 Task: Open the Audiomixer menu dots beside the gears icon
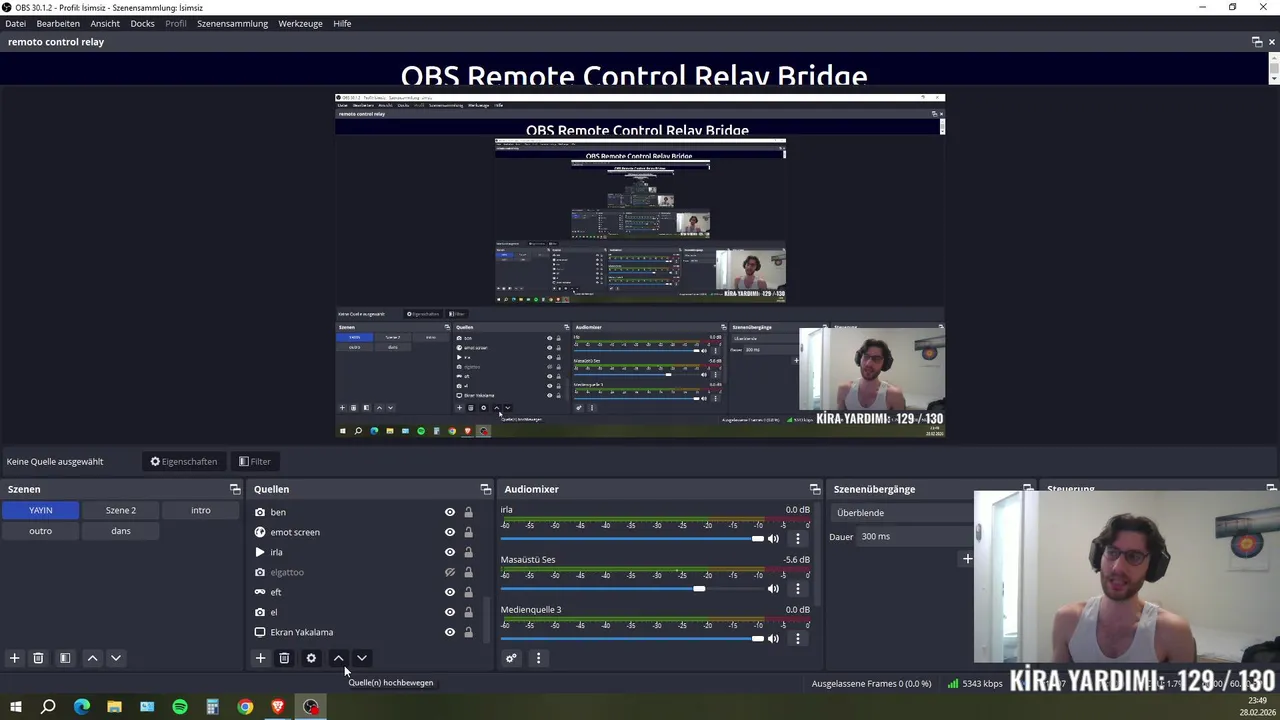(x=538, y=658)
